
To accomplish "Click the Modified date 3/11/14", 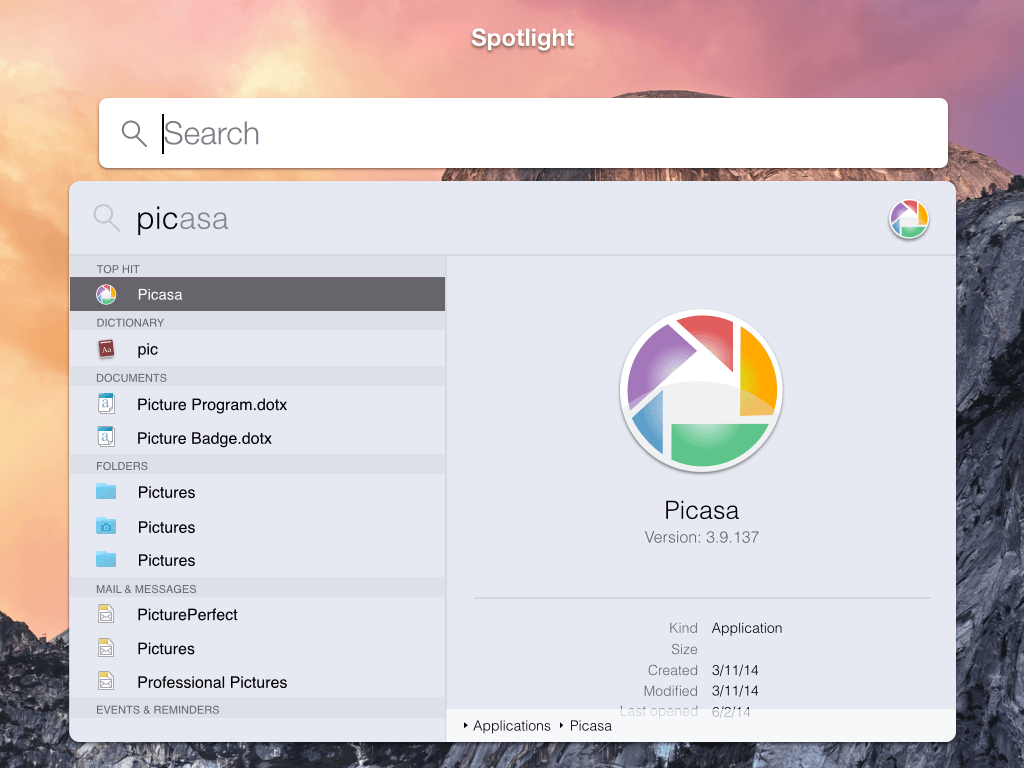I will coord(735,691).
